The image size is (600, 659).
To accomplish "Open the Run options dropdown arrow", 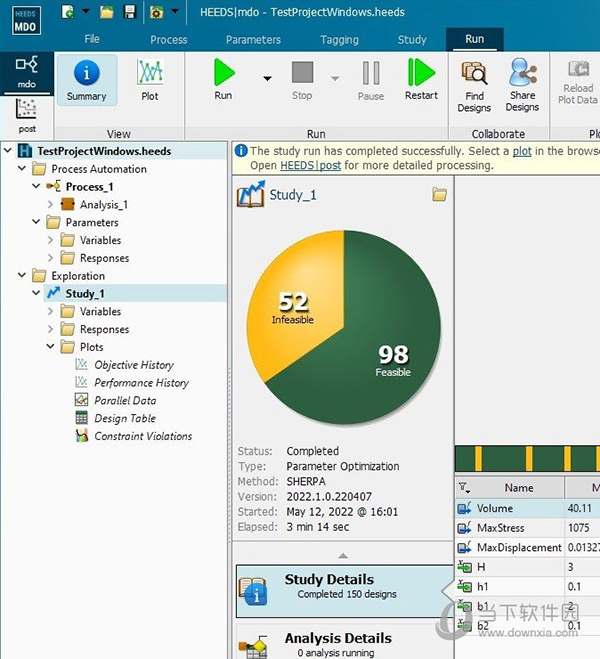I will [267, 78].
